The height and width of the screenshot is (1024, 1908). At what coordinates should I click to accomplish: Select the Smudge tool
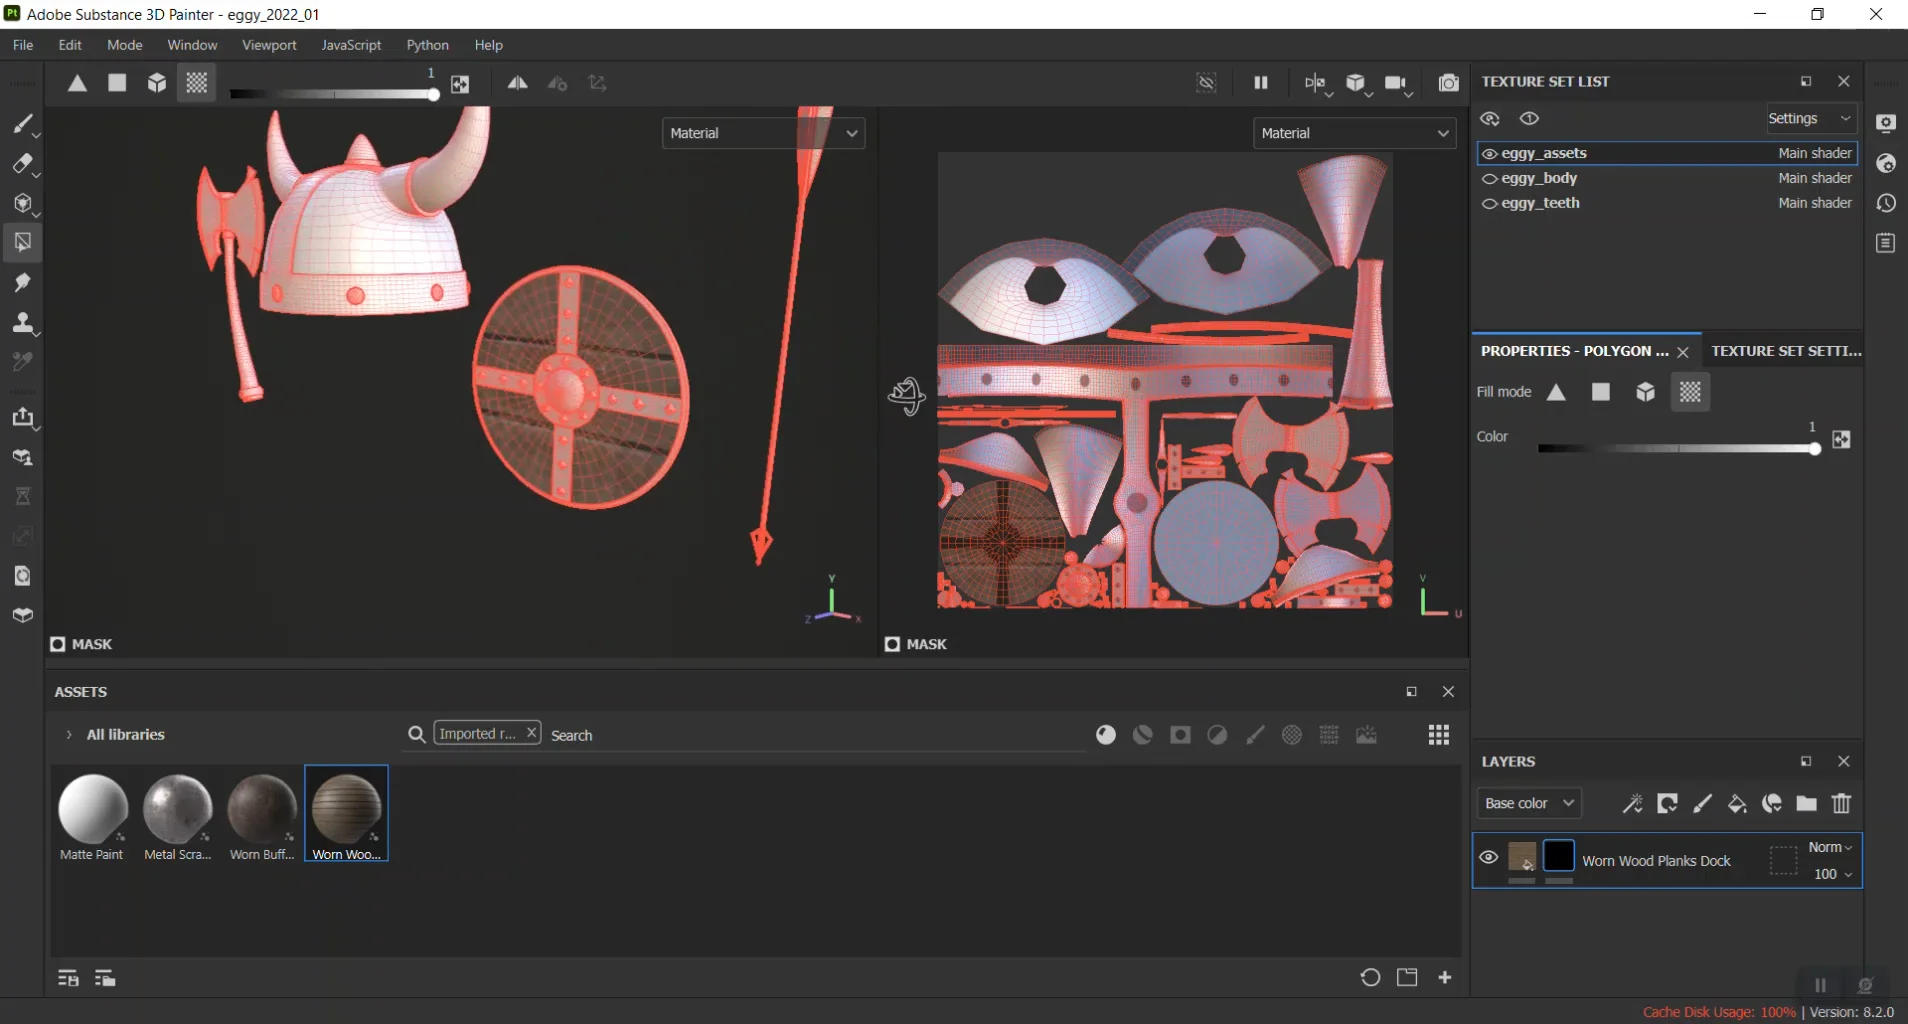pos(22,283)
